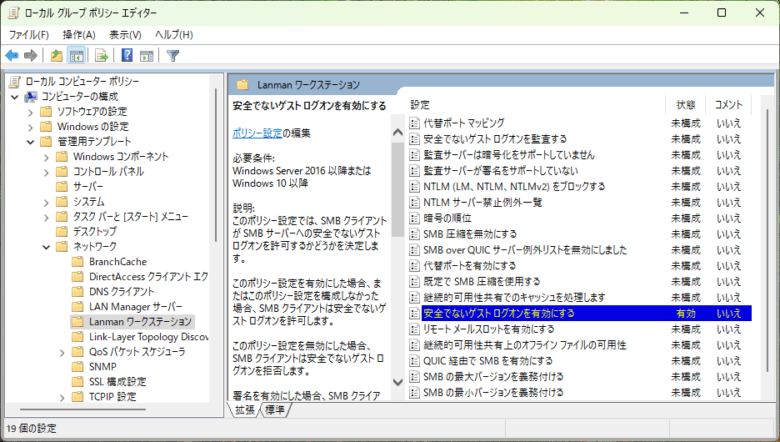Click the description pane scroll down arrow
780x442 pixels.
(x=397, y=382)
